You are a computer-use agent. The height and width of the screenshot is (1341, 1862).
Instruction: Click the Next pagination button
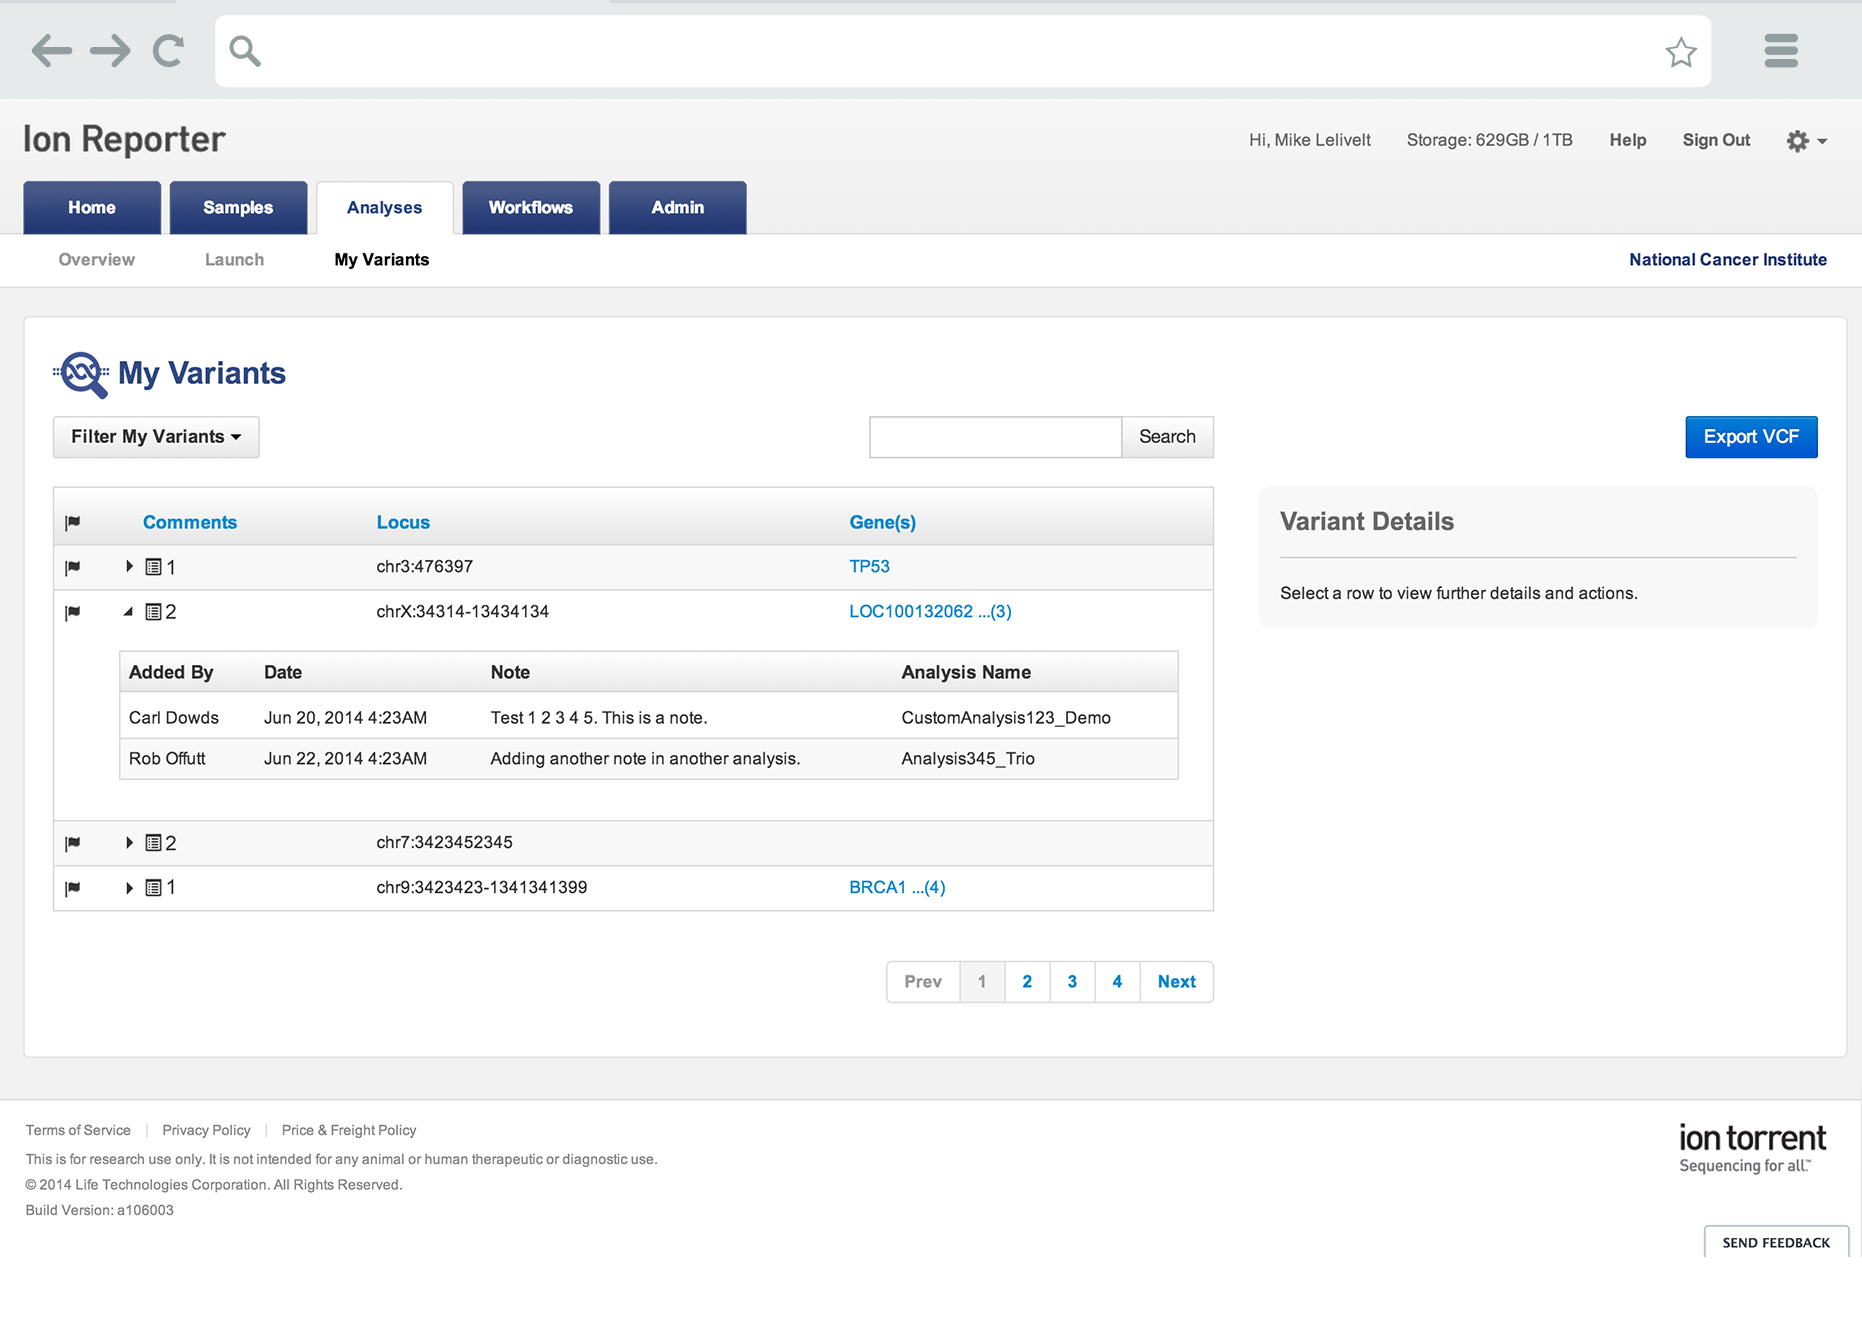1177,982
